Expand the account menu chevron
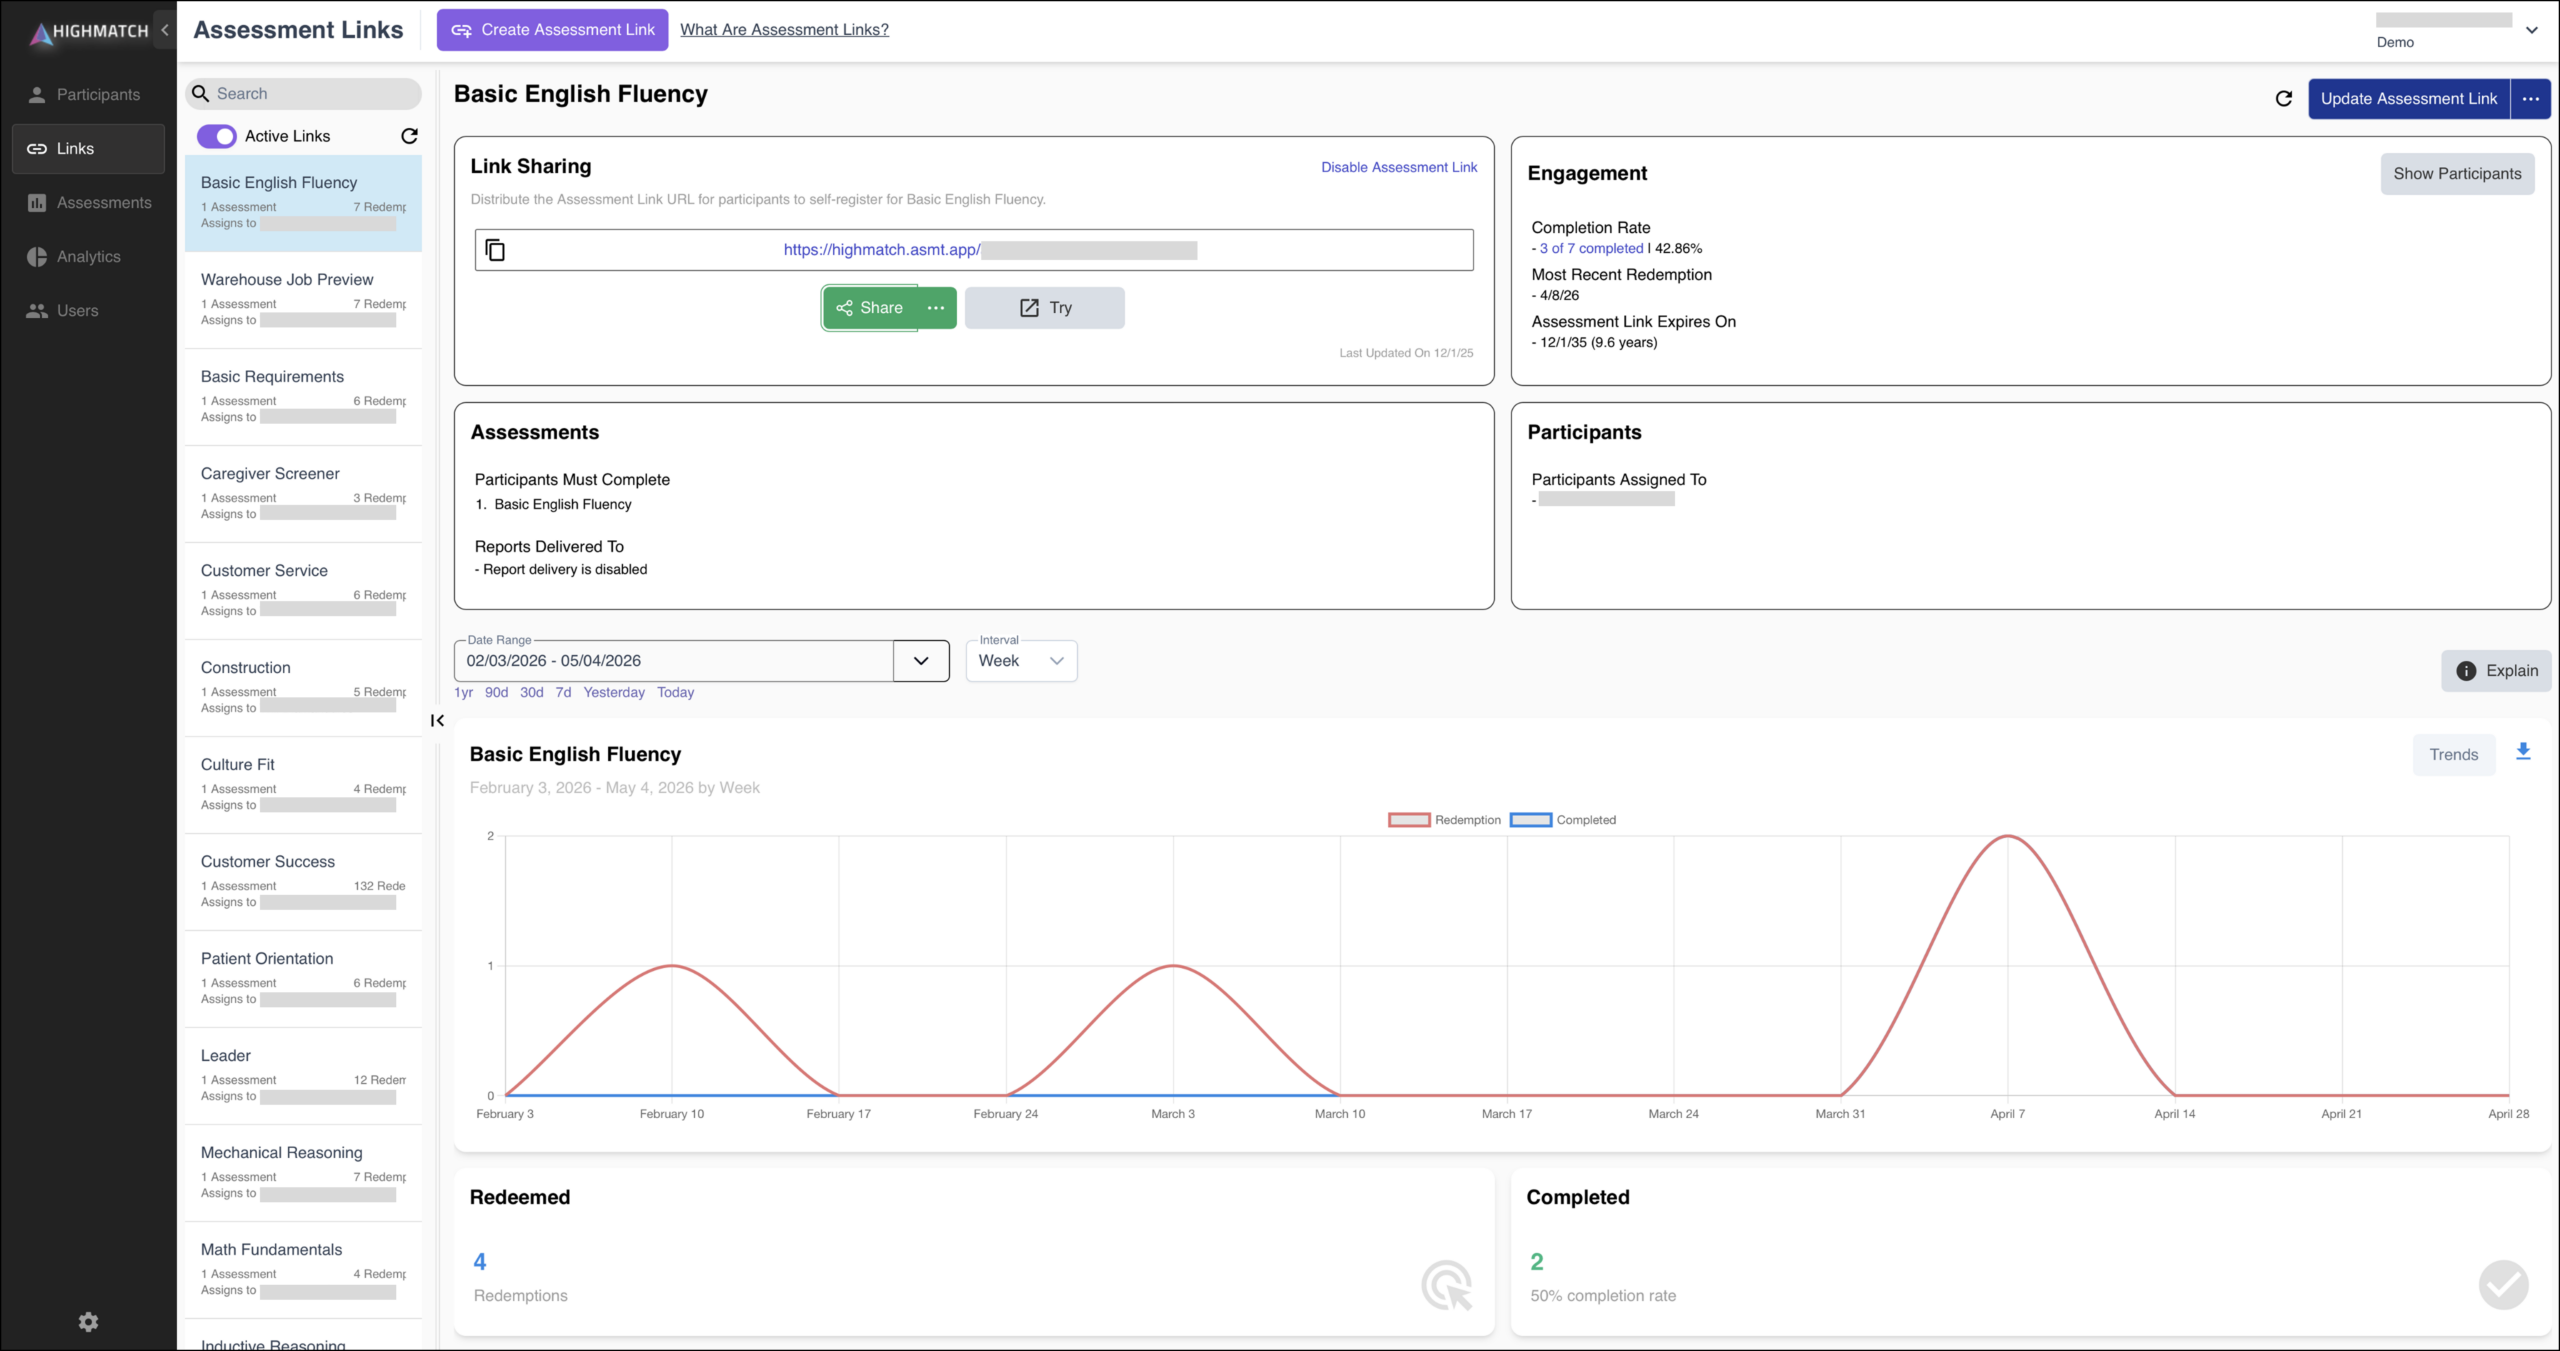This screenshot has height=1351, width=2560. 2532,30
